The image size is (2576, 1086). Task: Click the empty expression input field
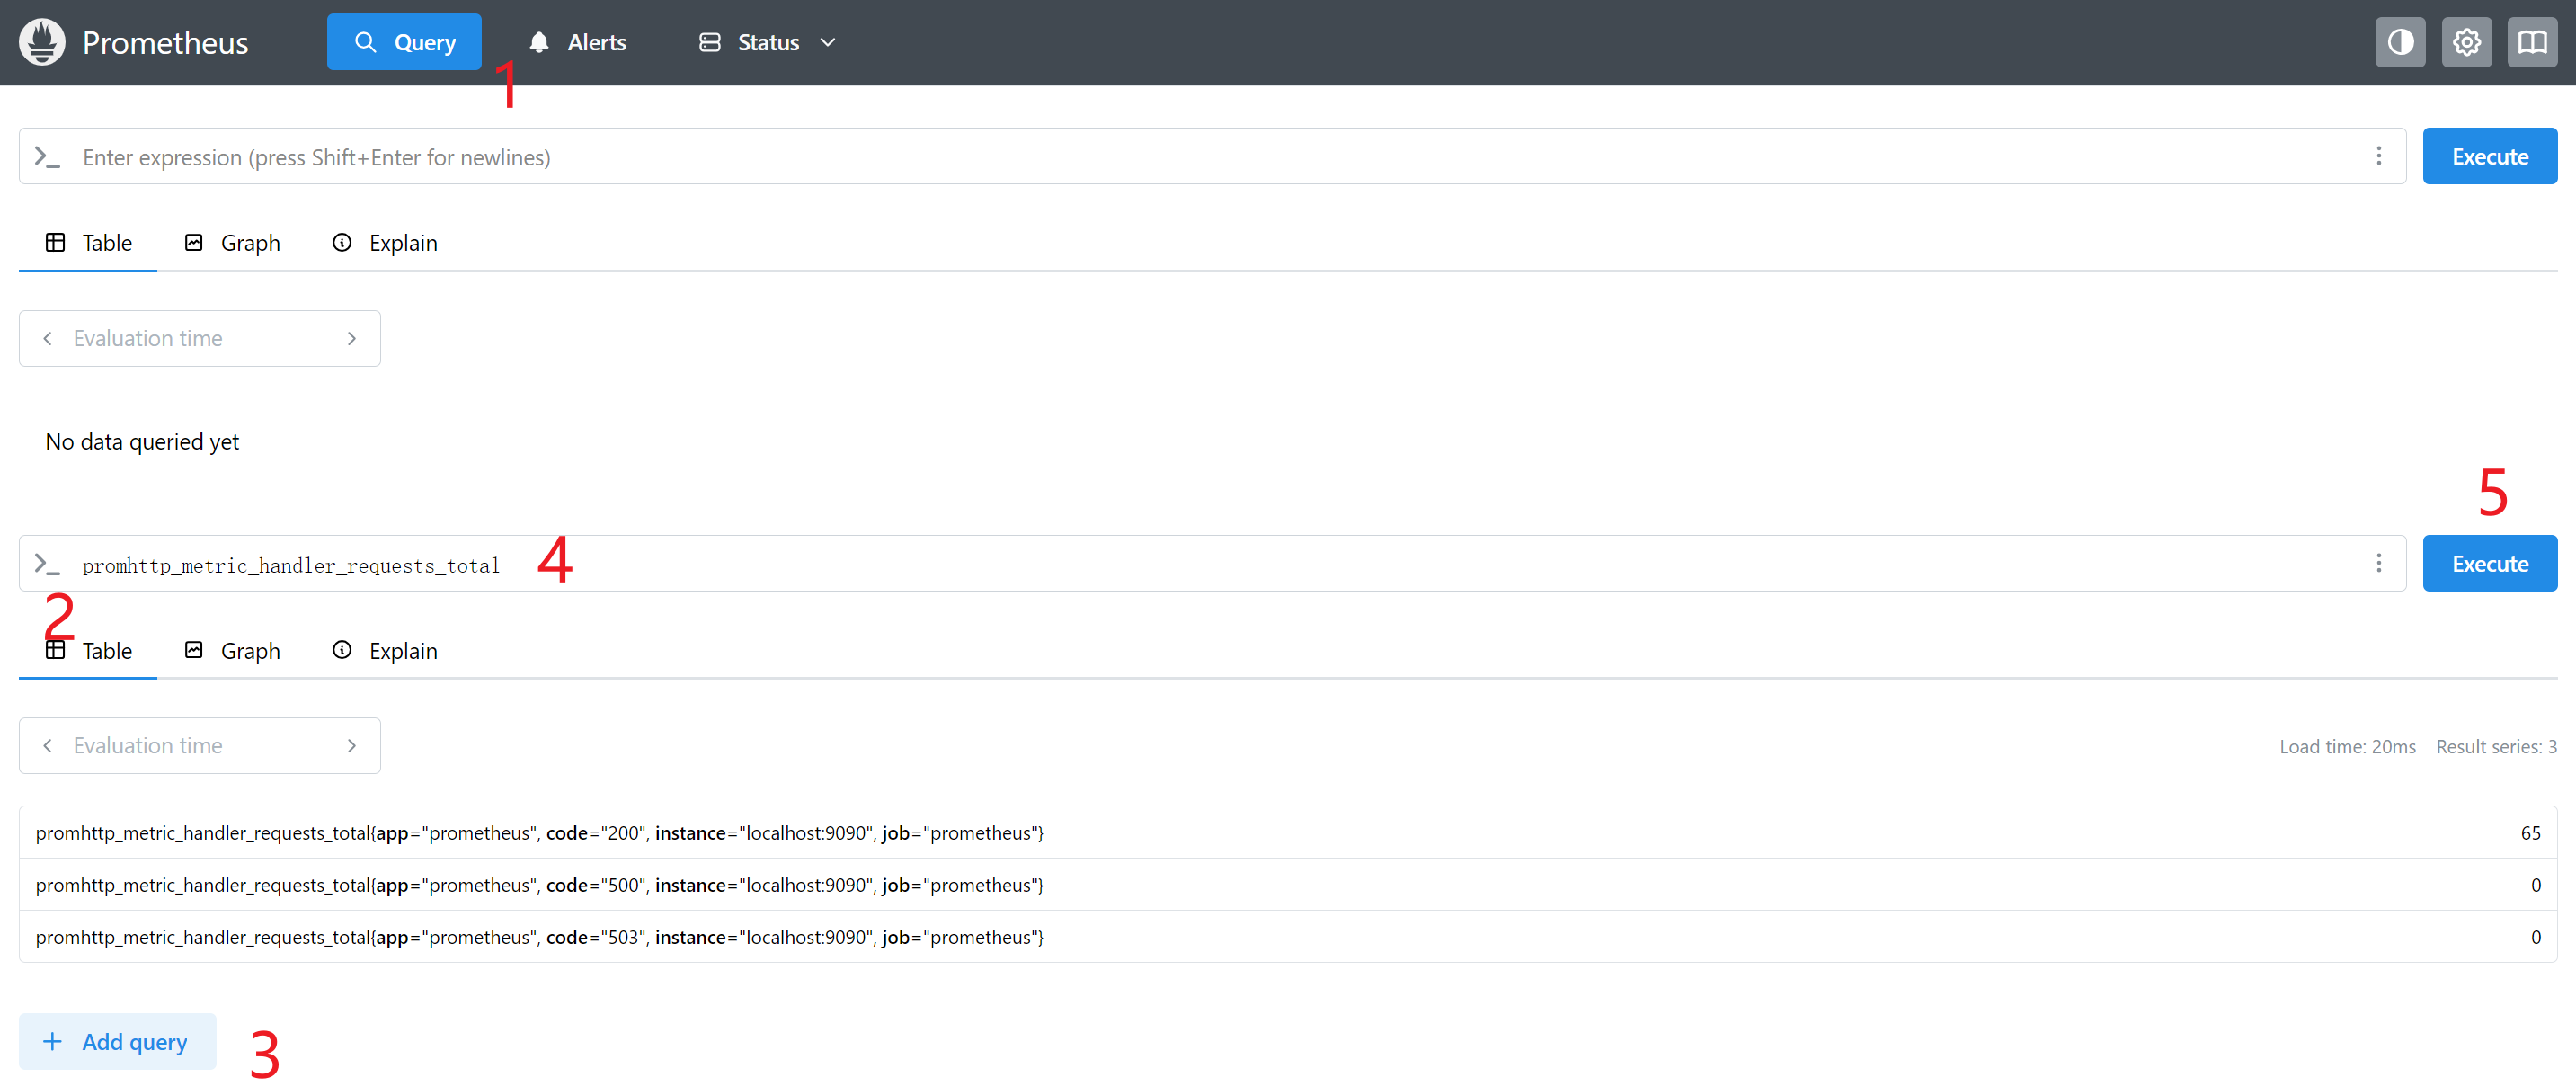pyautogui.click(x=1212, y=156)
